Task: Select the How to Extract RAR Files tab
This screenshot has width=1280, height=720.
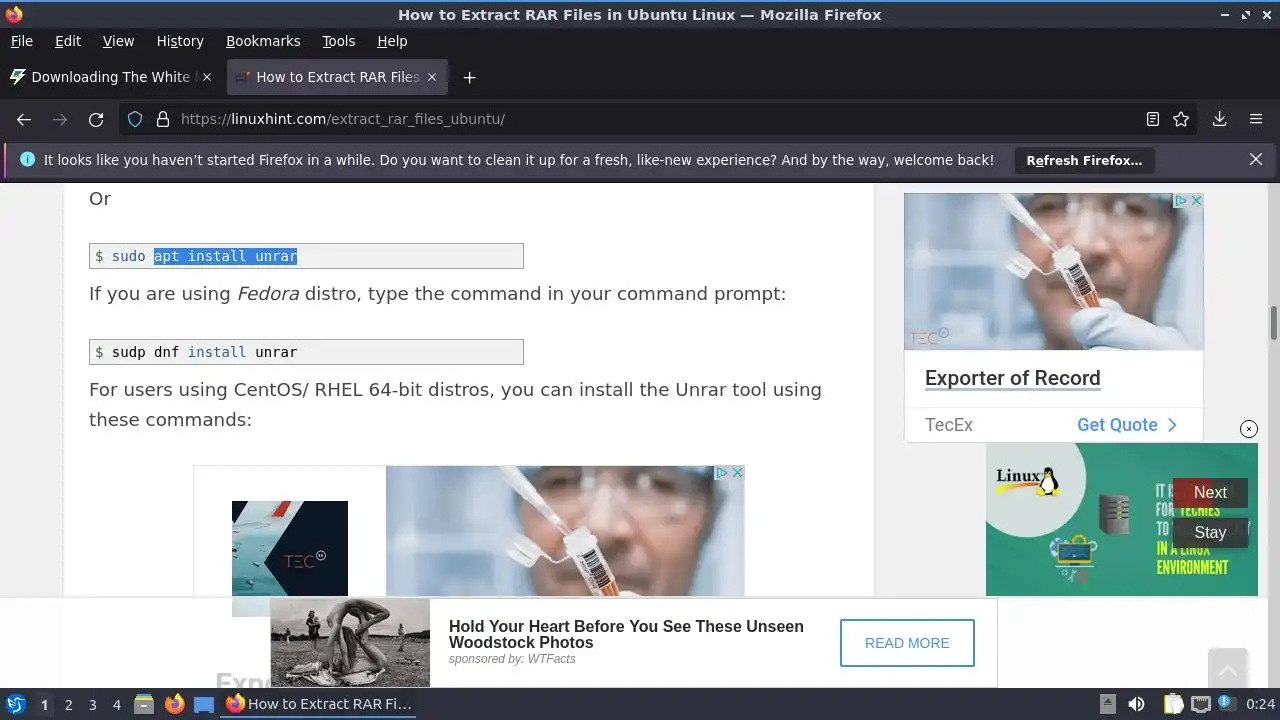Action: pyautogui.click(x=337, y=77)
